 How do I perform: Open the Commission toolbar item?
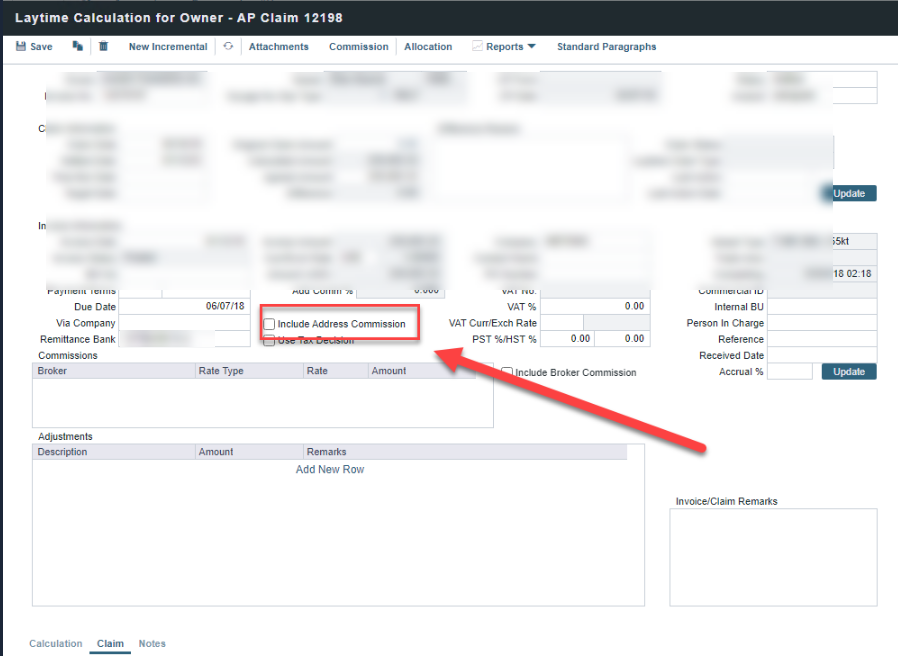358,47
